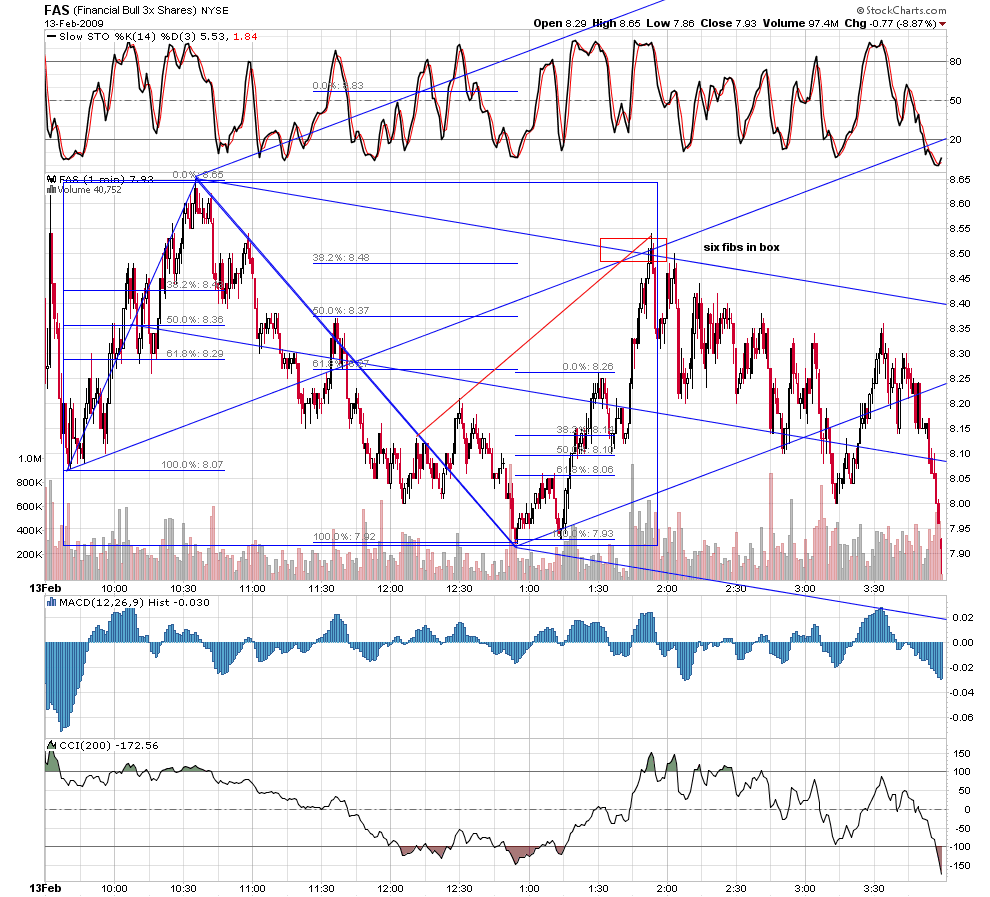Click the histogram icon next to MACD(12,26,9)
Viewport: 990px width, 897px height.
click(52, 602)
